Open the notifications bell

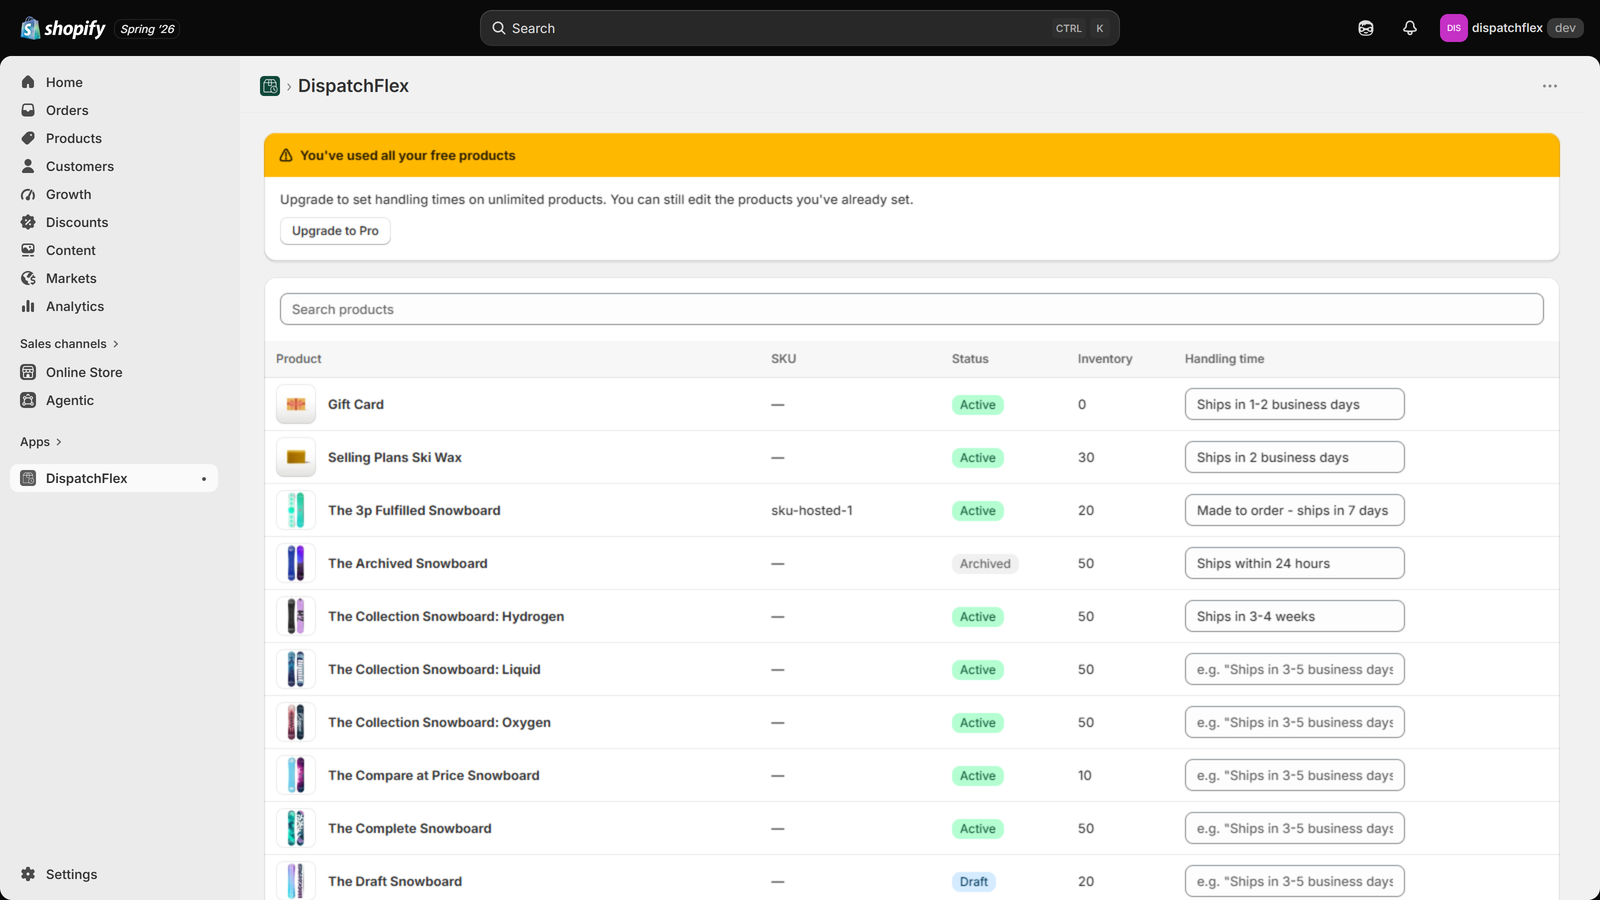tap(1410, 28)
